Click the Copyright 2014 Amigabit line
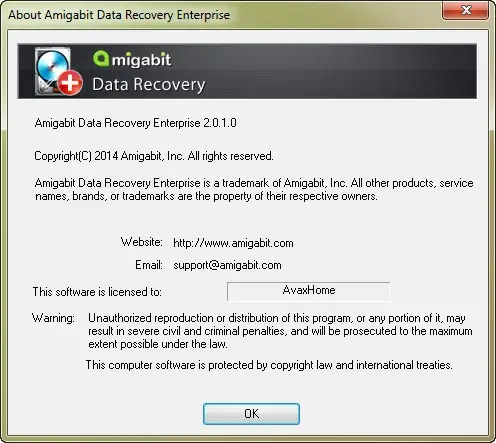The height and width of the screenshot is (443, 496). [x=154, y=156]
